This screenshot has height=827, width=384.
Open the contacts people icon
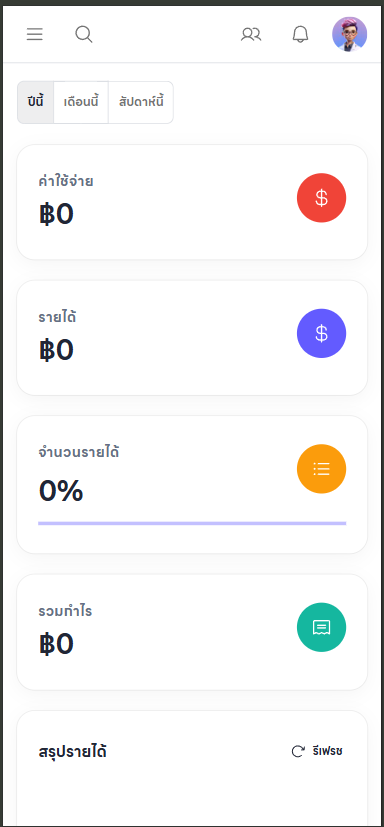click(x=251, y=35)
